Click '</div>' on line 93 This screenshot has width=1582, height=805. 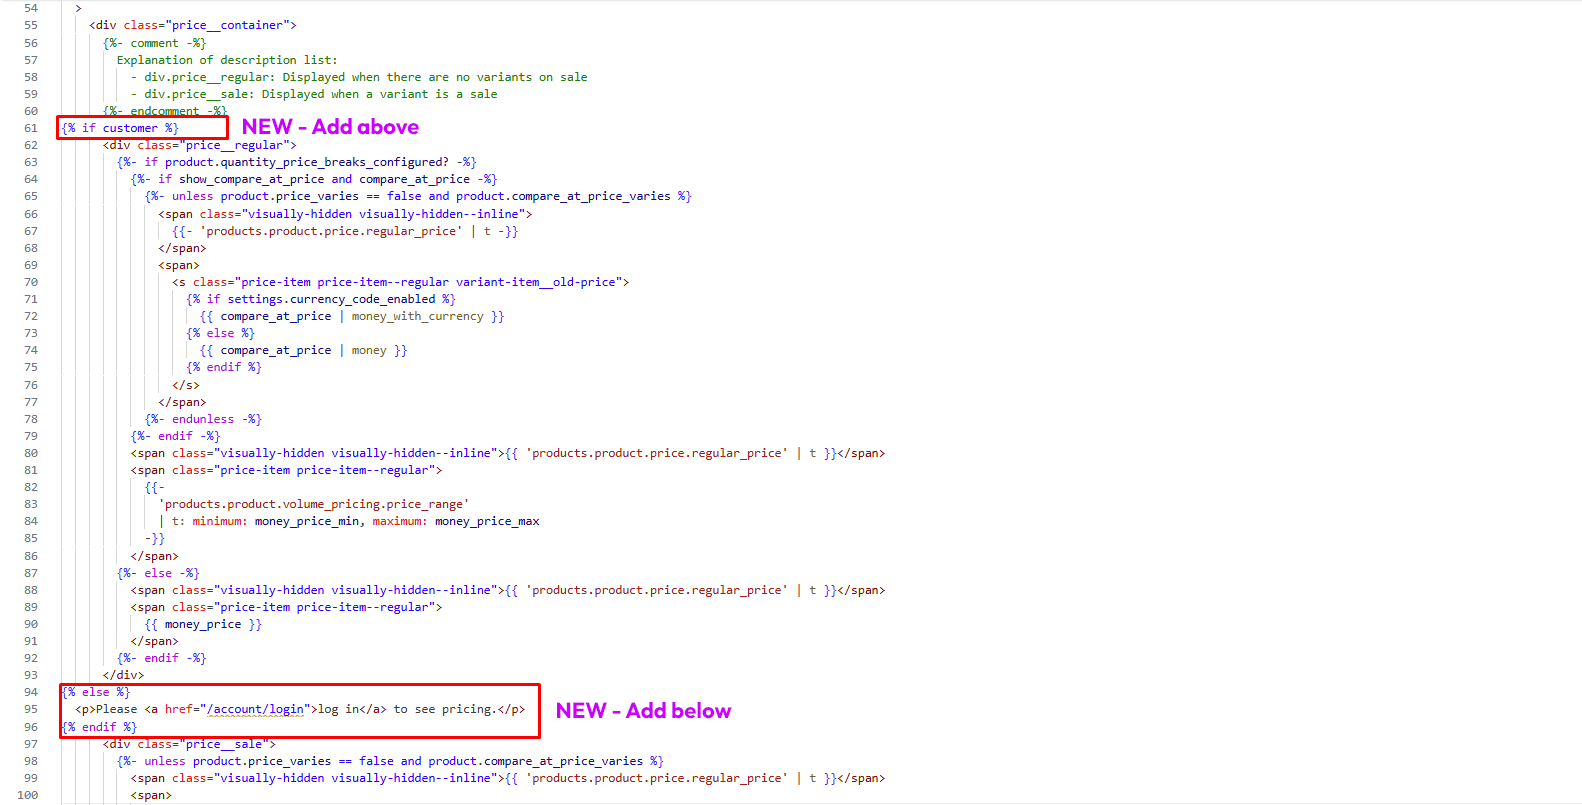point(123,675)
